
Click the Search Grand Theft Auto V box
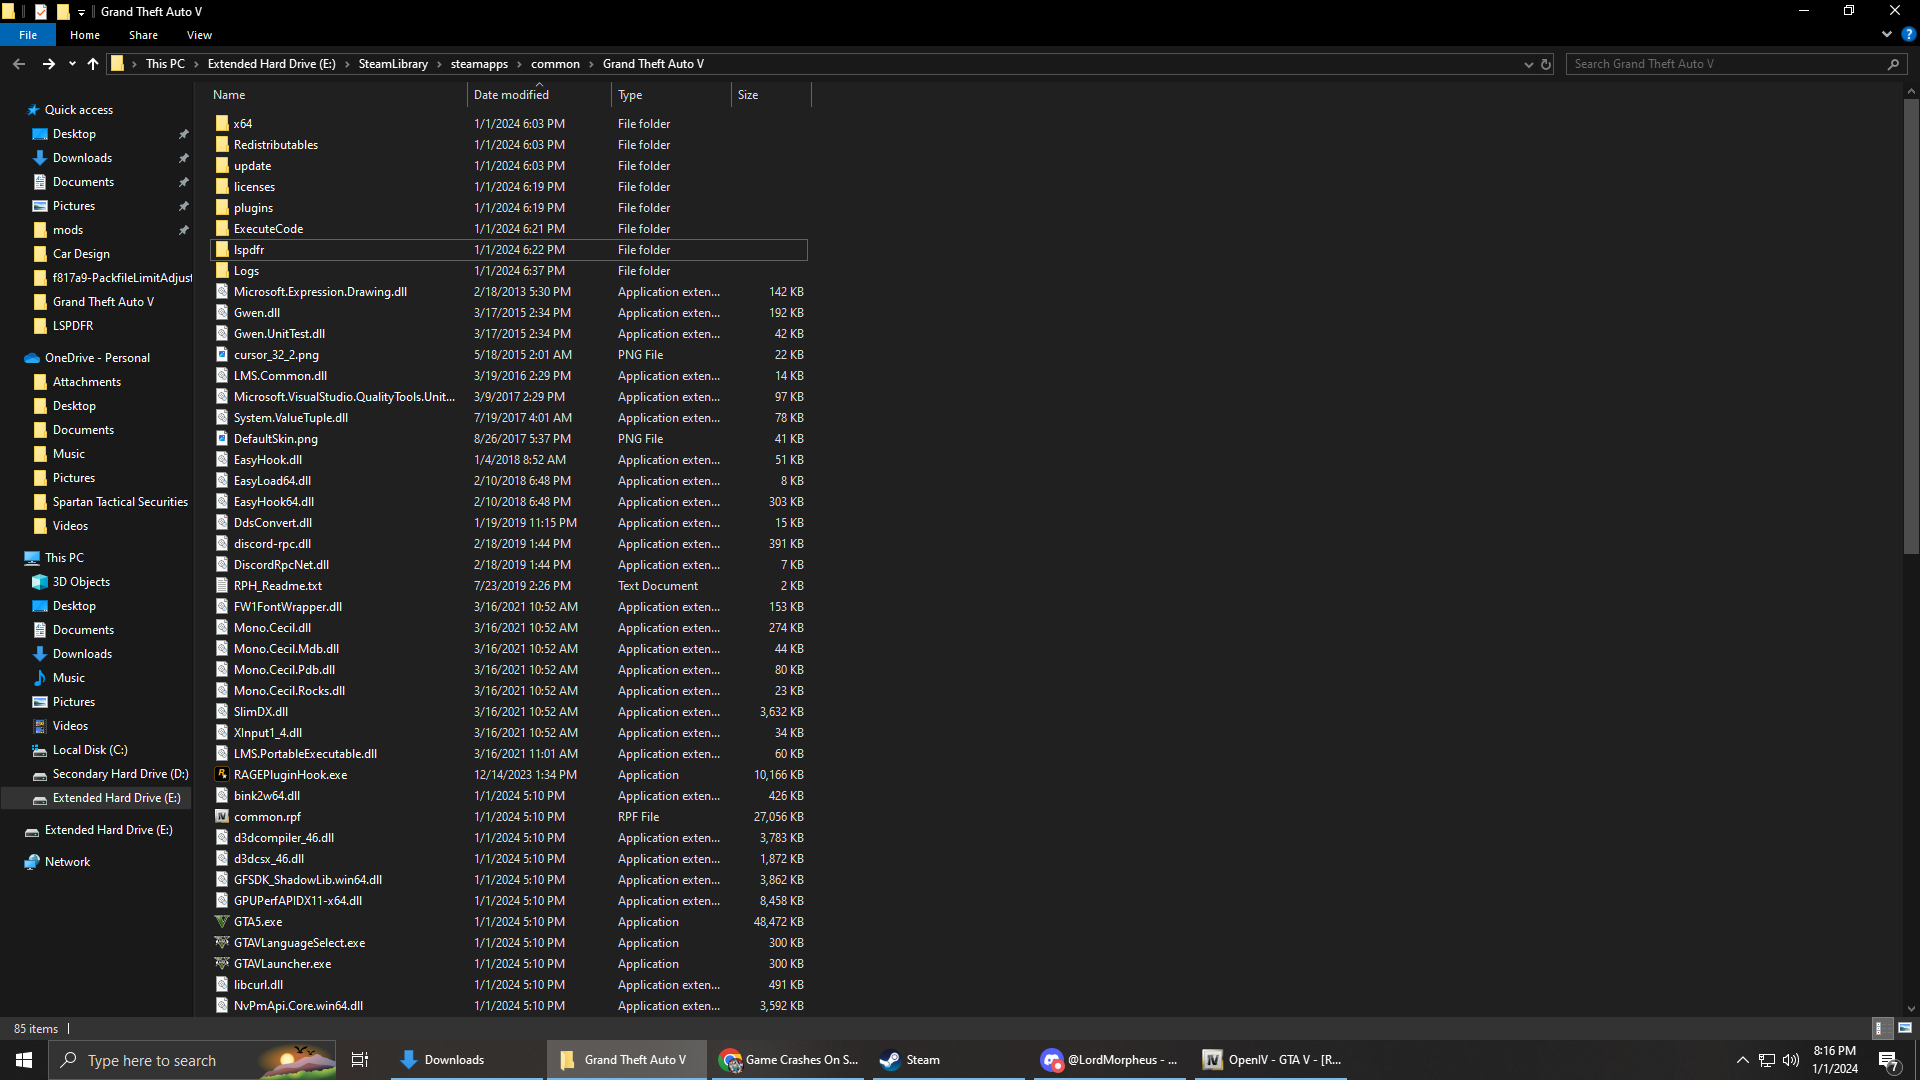tap(1727, 64)
